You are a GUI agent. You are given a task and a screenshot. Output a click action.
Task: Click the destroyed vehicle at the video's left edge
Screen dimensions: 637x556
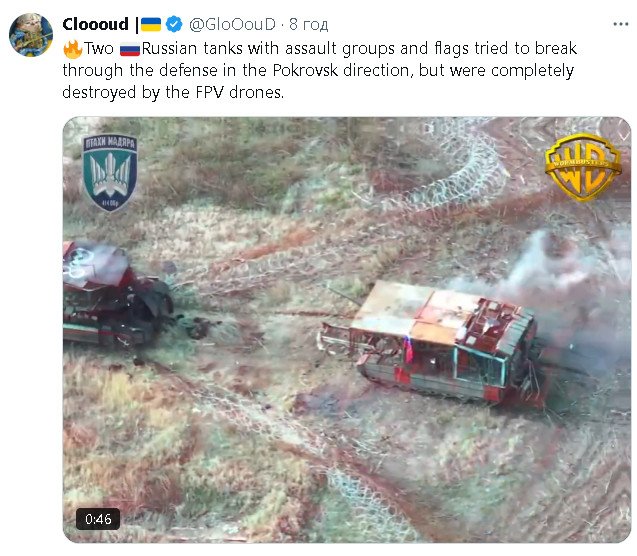[x=116, y=294]
